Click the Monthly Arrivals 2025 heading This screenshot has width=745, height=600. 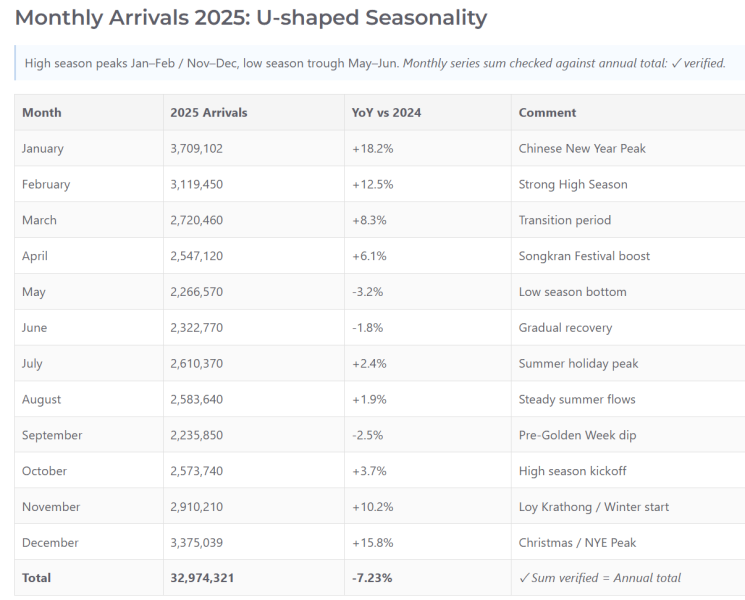point(251,19)
